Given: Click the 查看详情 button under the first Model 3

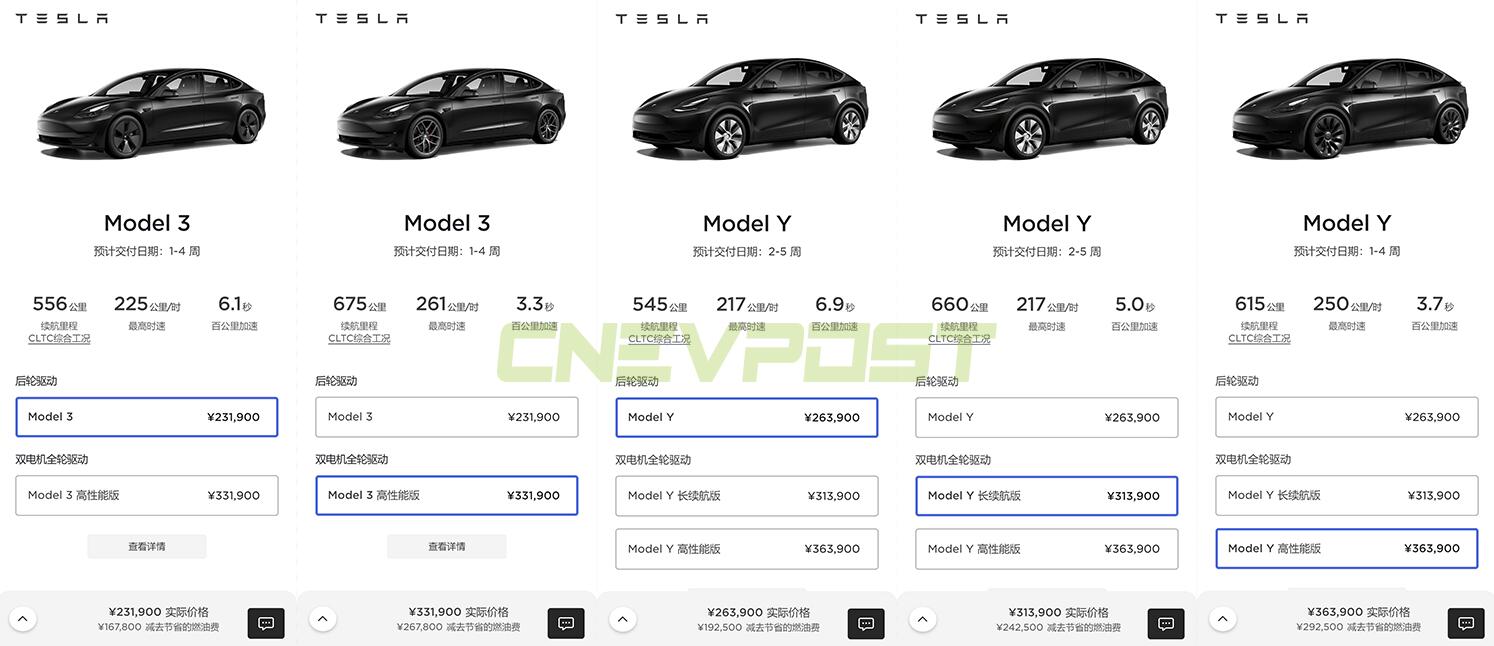Looking at the screenshot, I should [147, 546].
